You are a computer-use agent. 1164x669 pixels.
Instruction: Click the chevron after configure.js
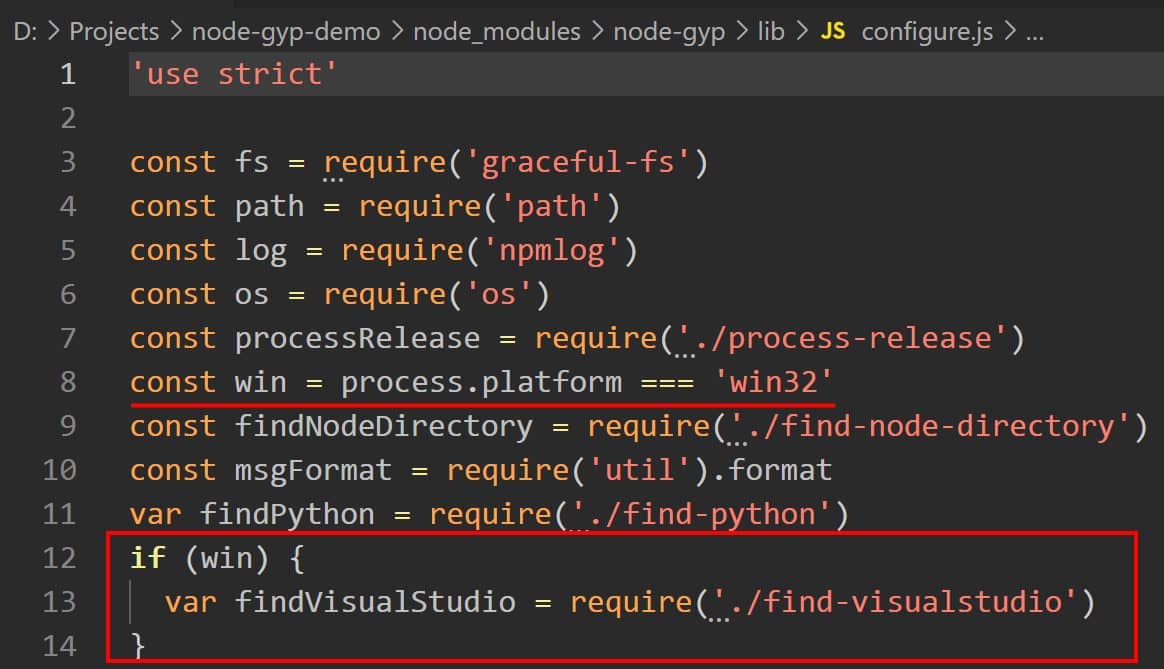(x=1010, y=31)
